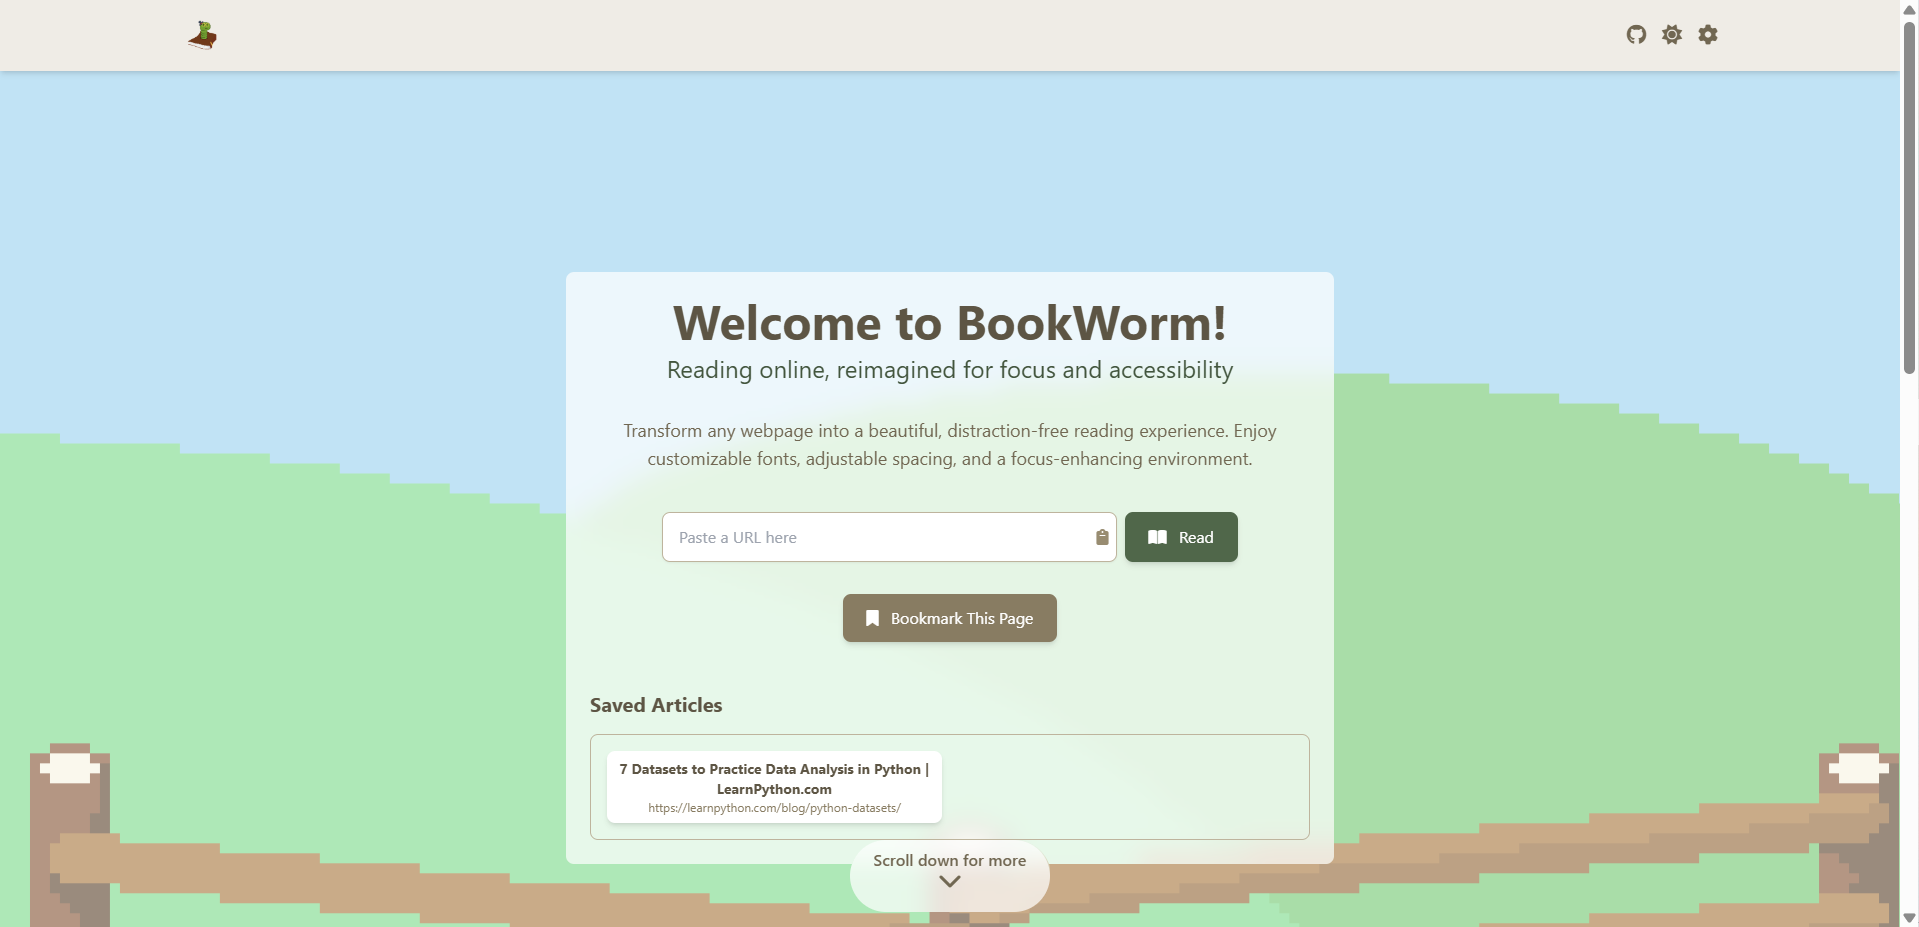Click the chevron below 'Scroll down for more'
Screen dimensions: 1919x927
pos(948,881)
